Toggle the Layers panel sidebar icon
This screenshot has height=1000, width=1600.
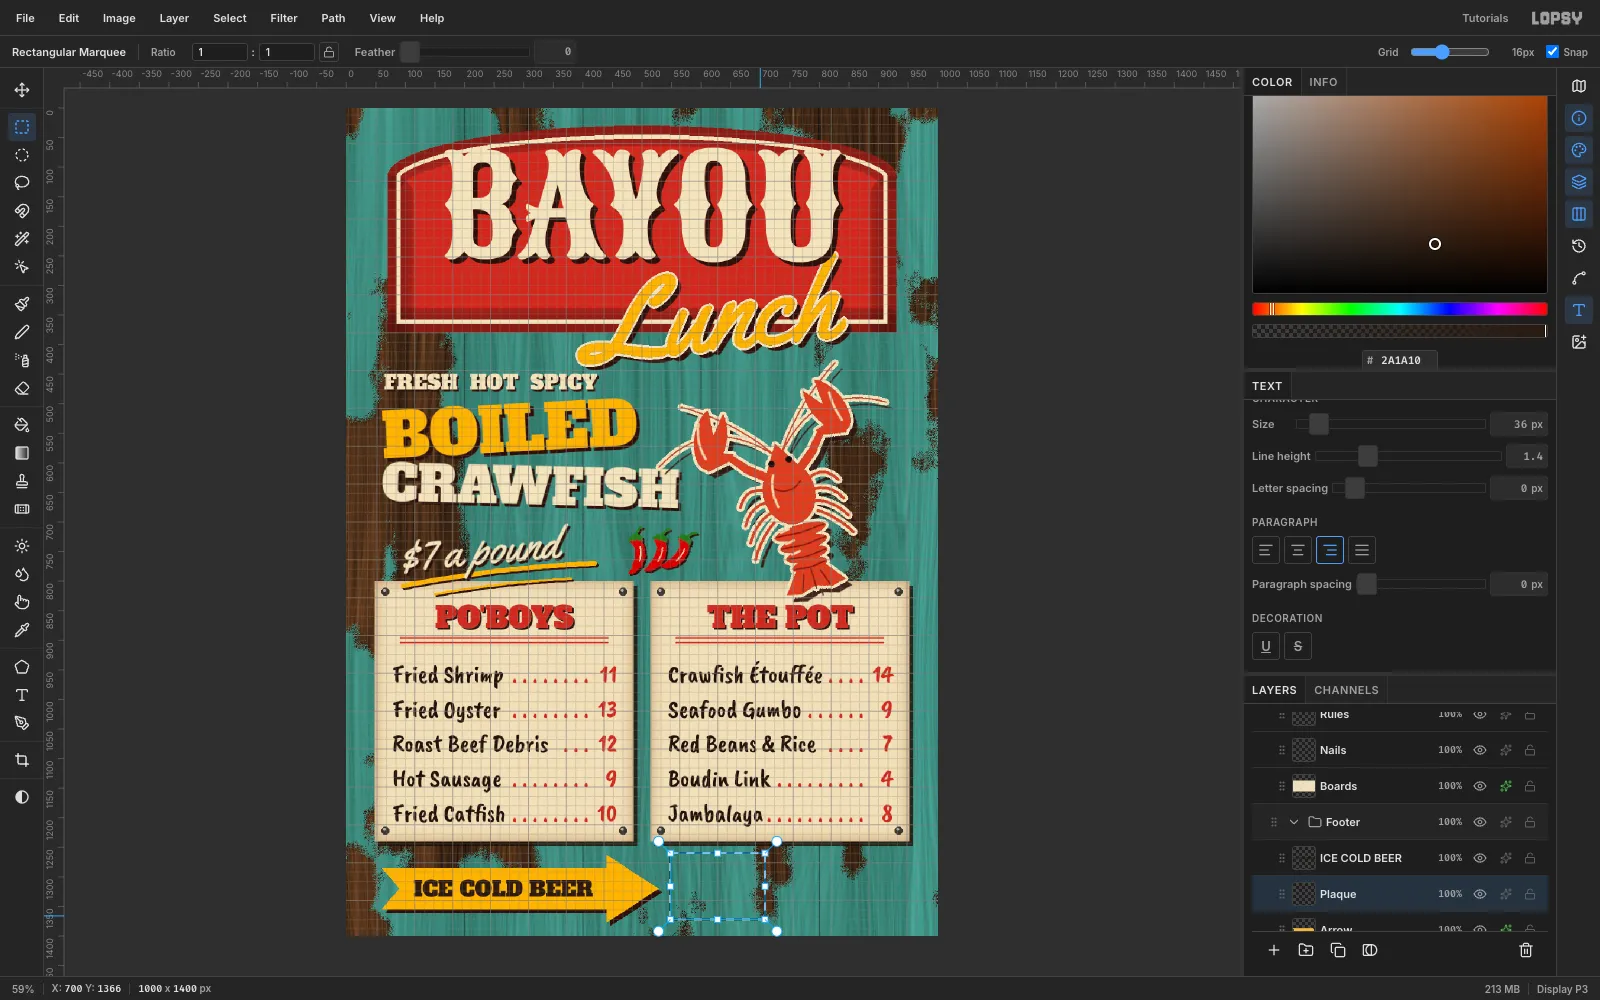click(x=1579, y=182)
